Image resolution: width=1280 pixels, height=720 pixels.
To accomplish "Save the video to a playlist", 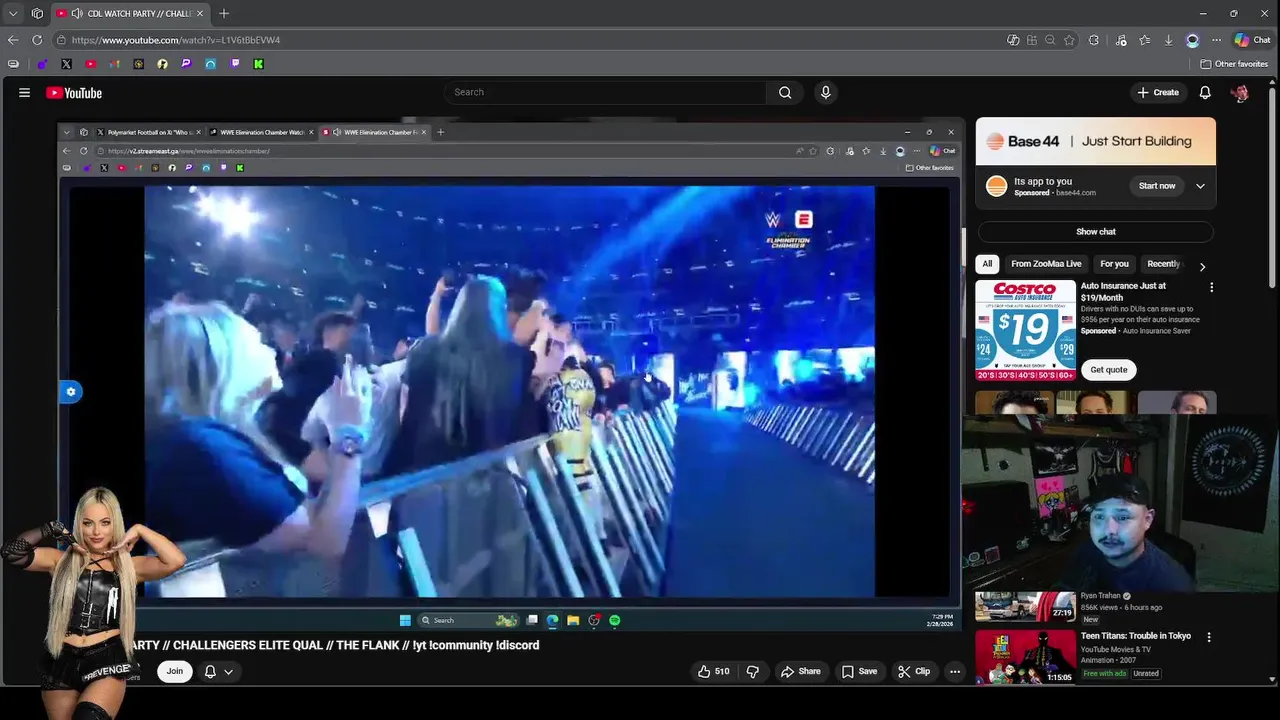I will (859, 671).
